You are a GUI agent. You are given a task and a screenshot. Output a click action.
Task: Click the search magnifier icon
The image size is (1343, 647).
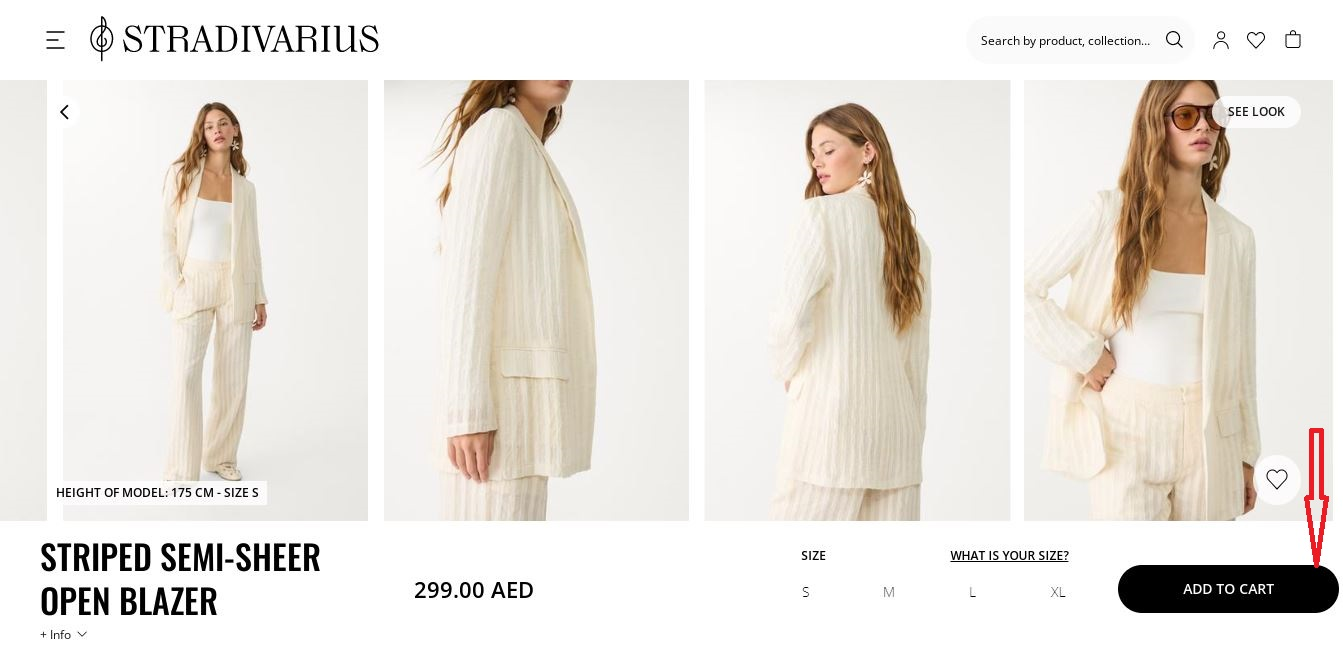point(1174,40)
